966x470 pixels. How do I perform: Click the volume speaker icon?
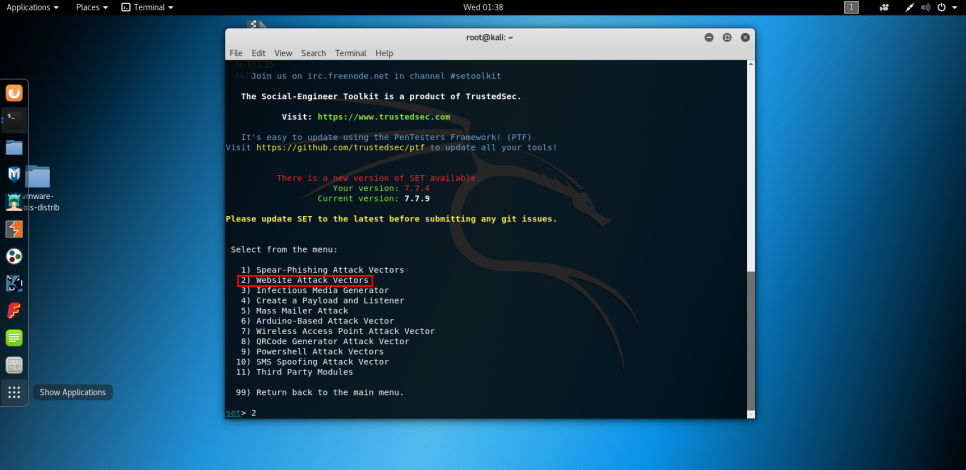[x=925, y=7]
